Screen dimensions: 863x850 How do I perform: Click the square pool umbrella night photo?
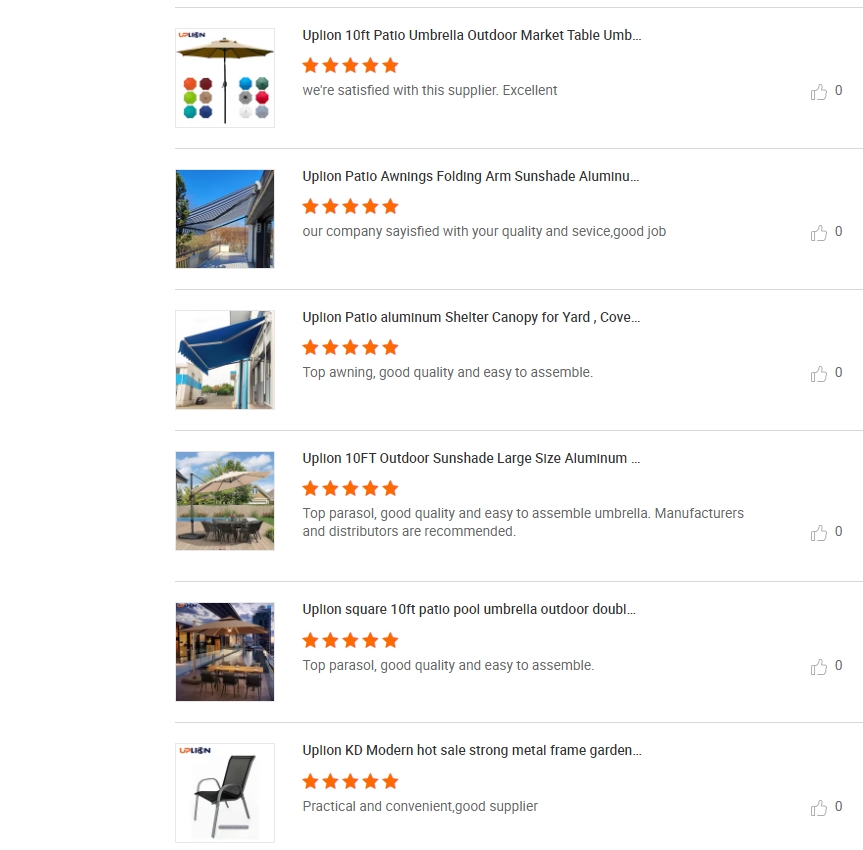[225, 652]
